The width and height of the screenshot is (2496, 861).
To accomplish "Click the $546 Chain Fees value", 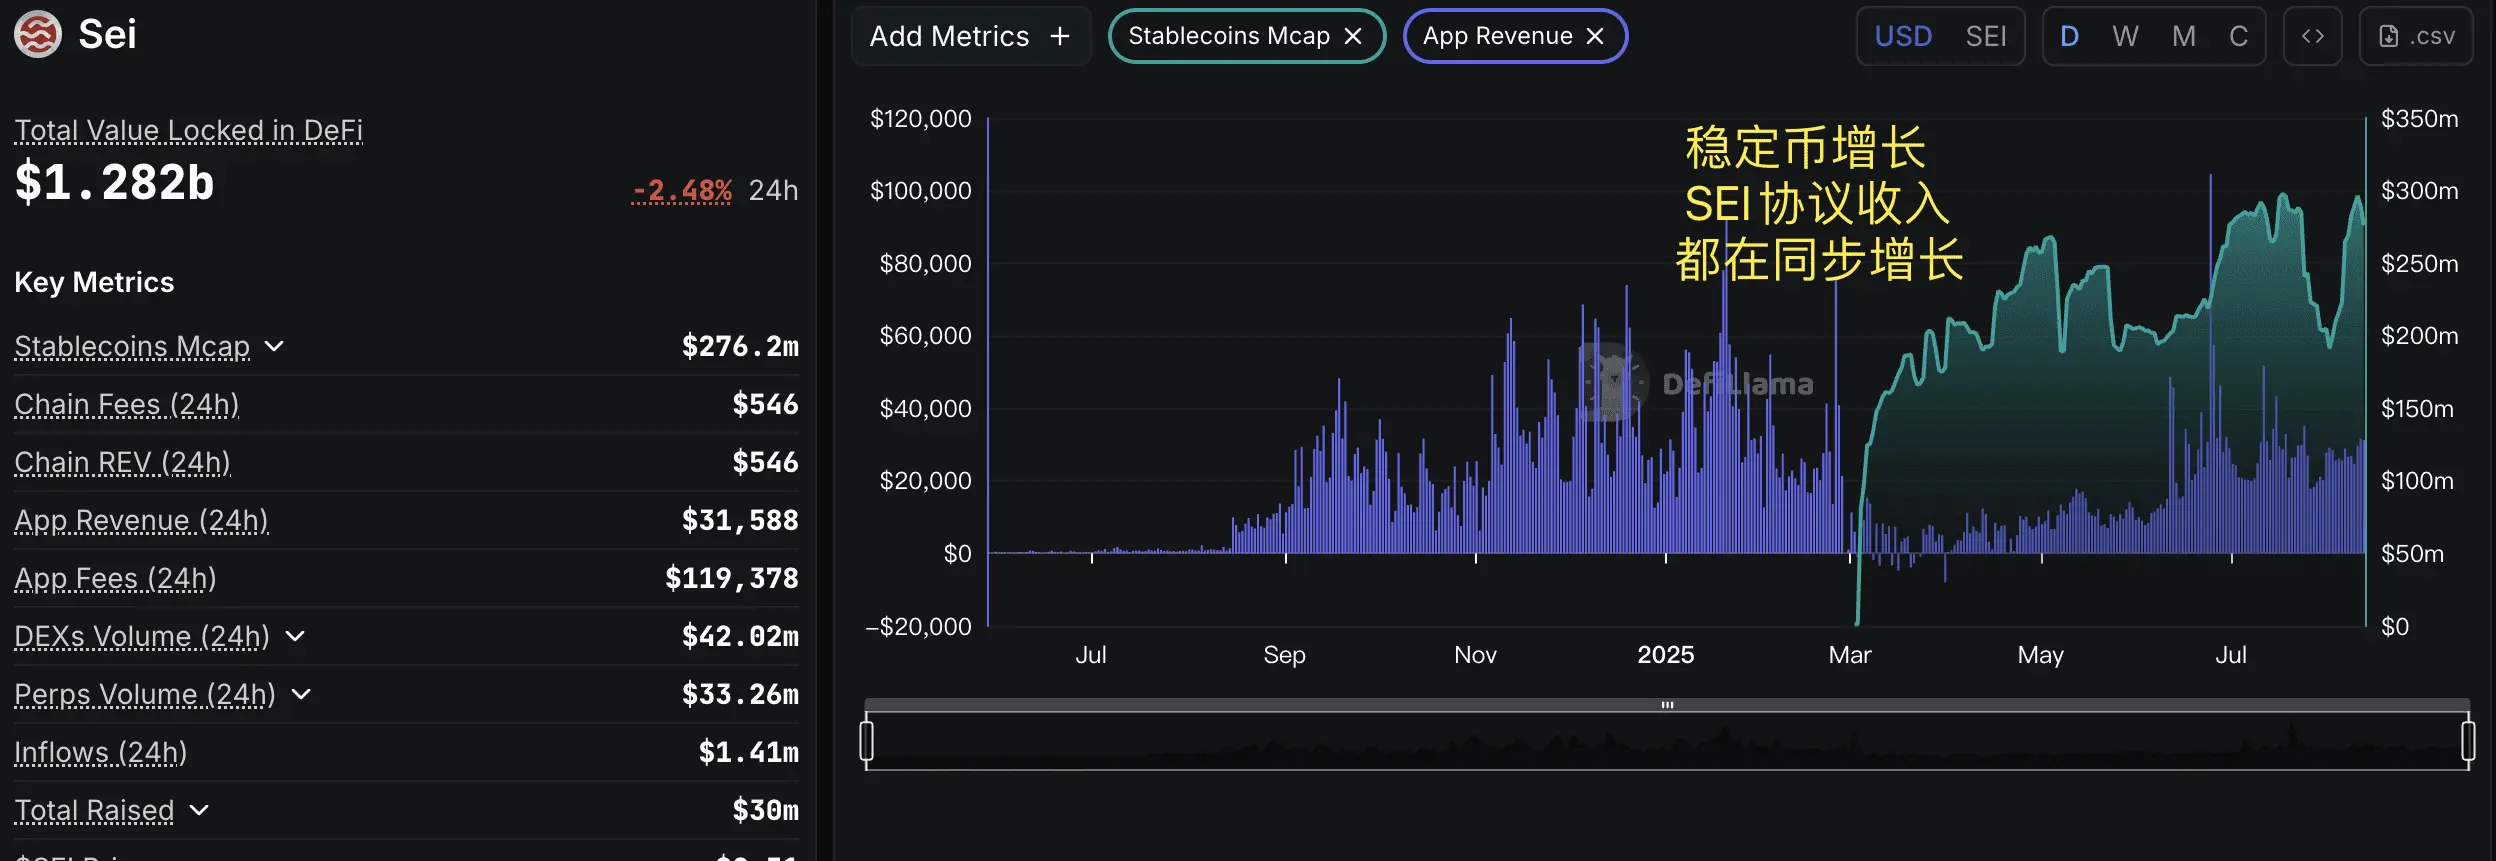I will click(765, 404).
